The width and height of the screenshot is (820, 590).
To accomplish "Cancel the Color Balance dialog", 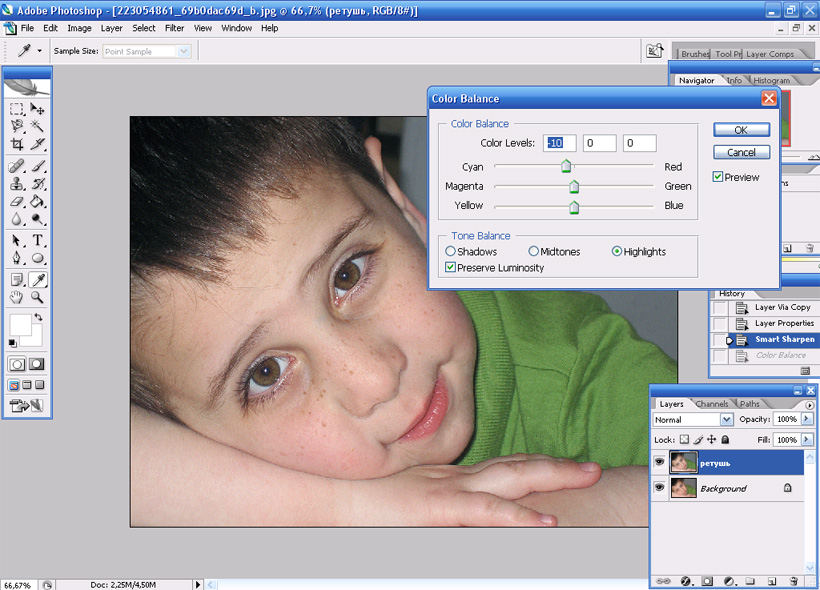I will [x=741, y=152].
